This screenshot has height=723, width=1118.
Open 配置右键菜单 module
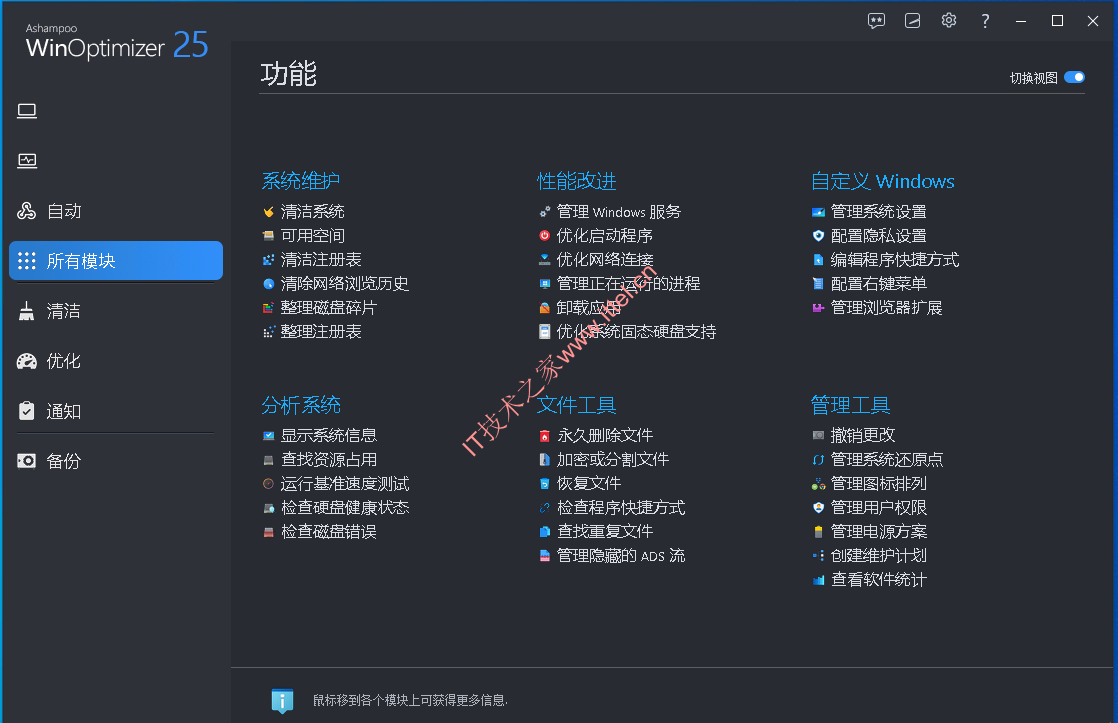click(x=878, y=284)
